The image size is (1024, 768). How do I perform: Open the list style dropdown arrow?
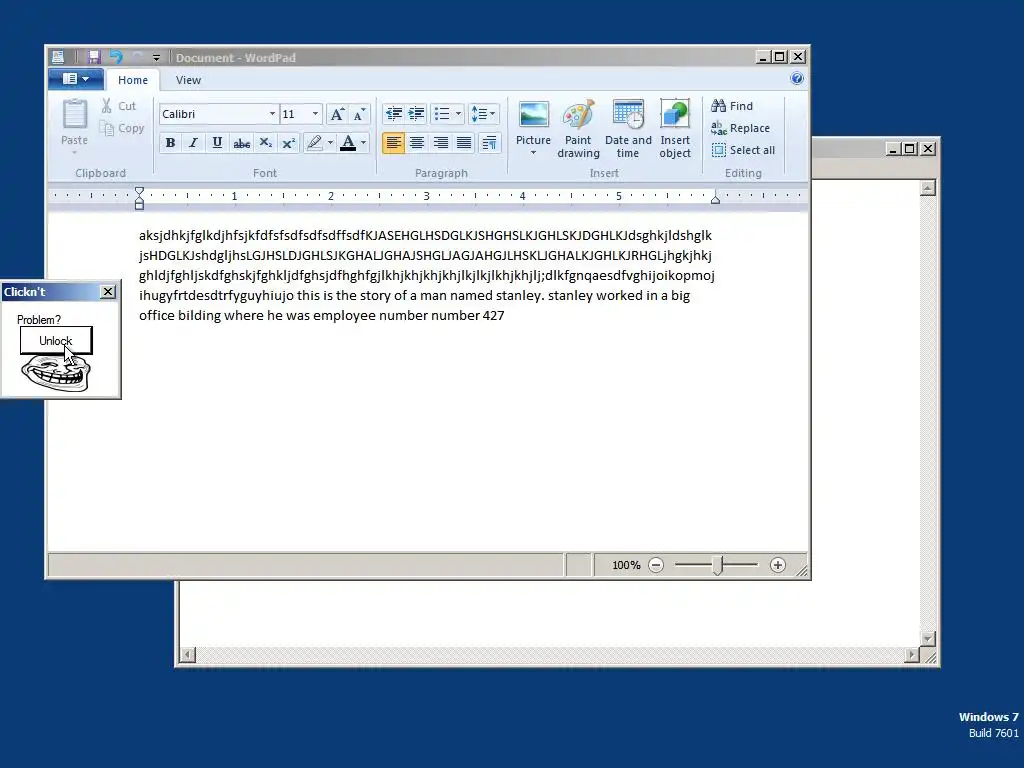tap(458, 114)
